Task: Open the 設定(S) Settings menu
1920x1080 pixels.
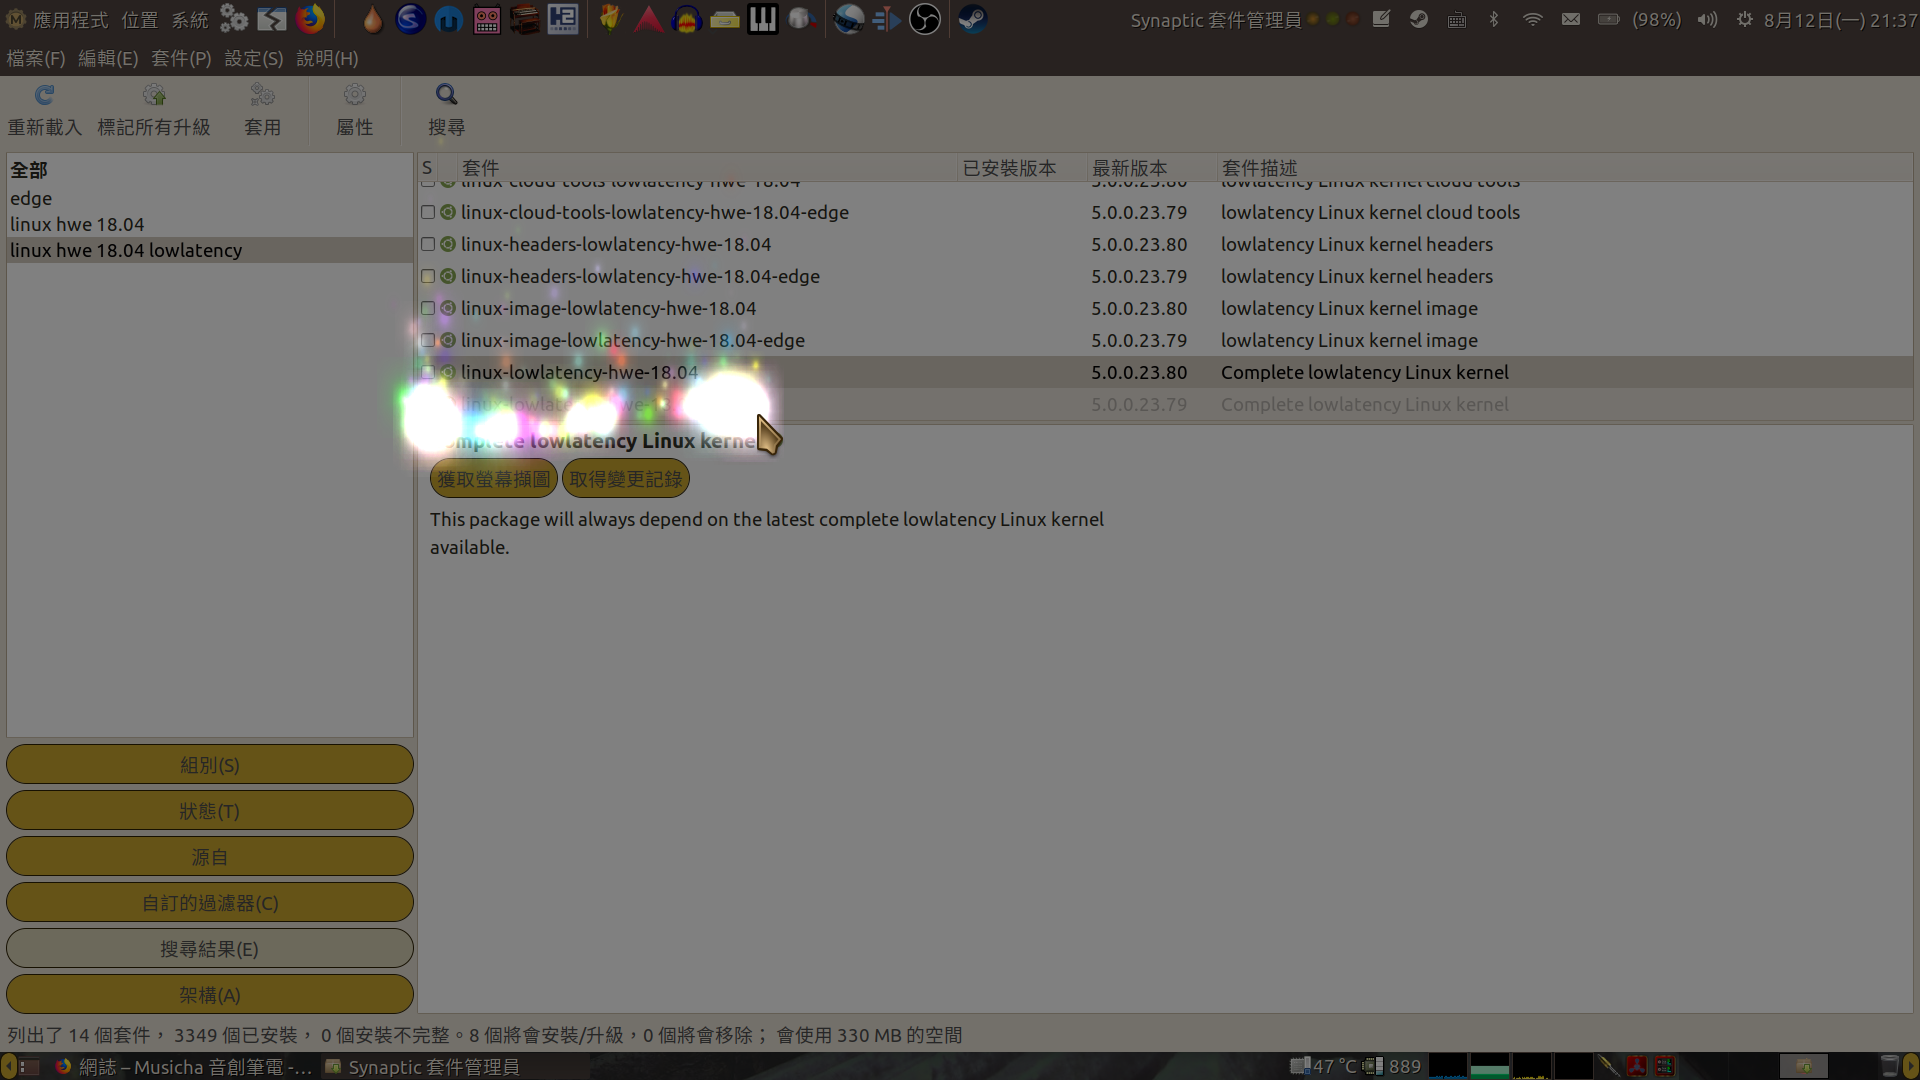Action: pos(254,58)
